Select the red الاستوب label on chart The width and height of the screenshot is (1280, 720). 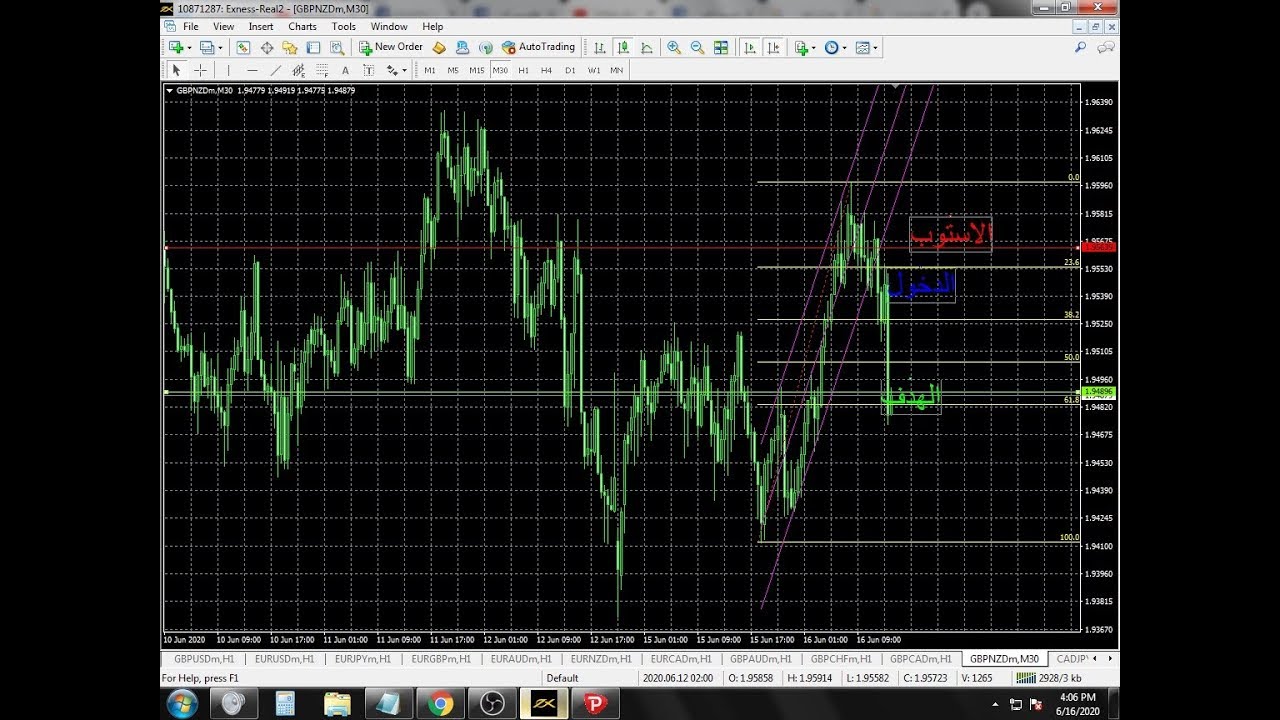tap(951, 234)
